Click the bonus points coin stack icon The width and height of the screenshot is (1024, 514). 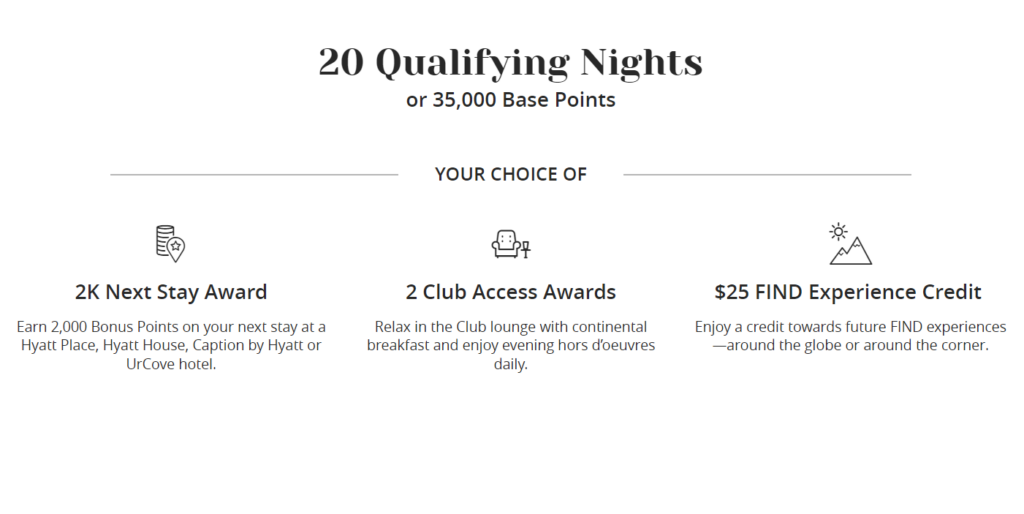[170, 243]
